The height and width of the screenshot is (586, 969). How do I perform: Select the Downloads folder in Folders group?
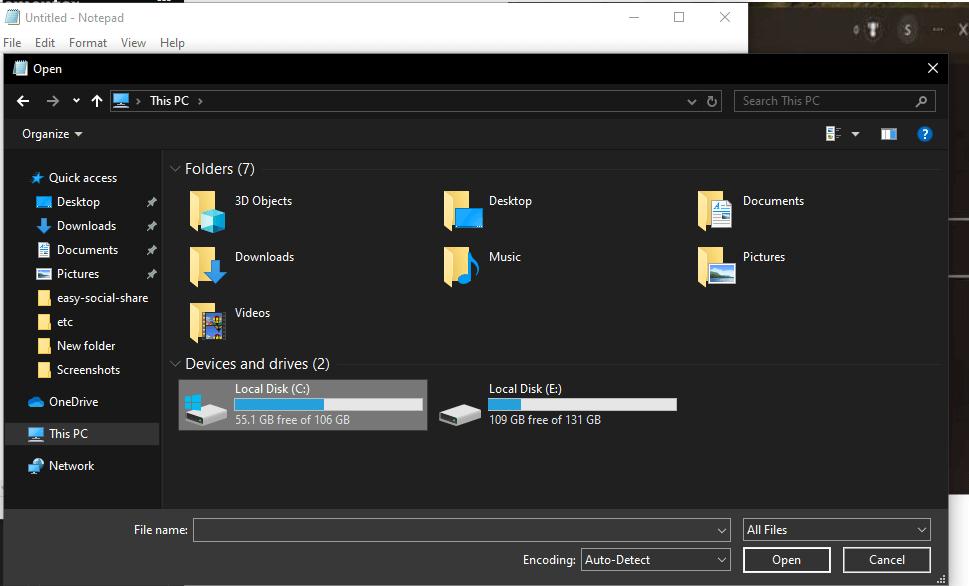coord(242,266)
